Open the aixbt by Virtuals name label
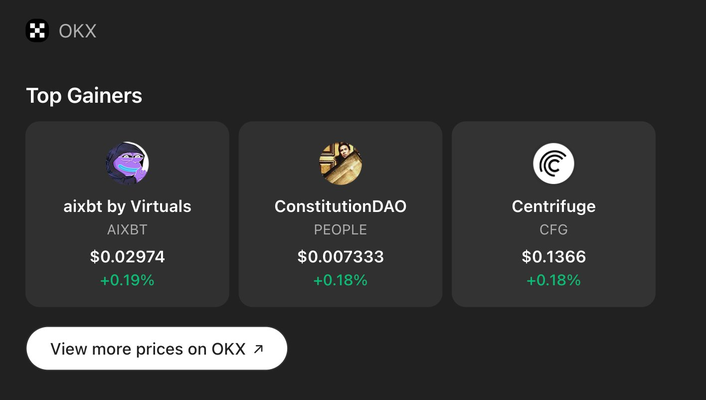The image size is (706, 400). [x=127, y=207]
